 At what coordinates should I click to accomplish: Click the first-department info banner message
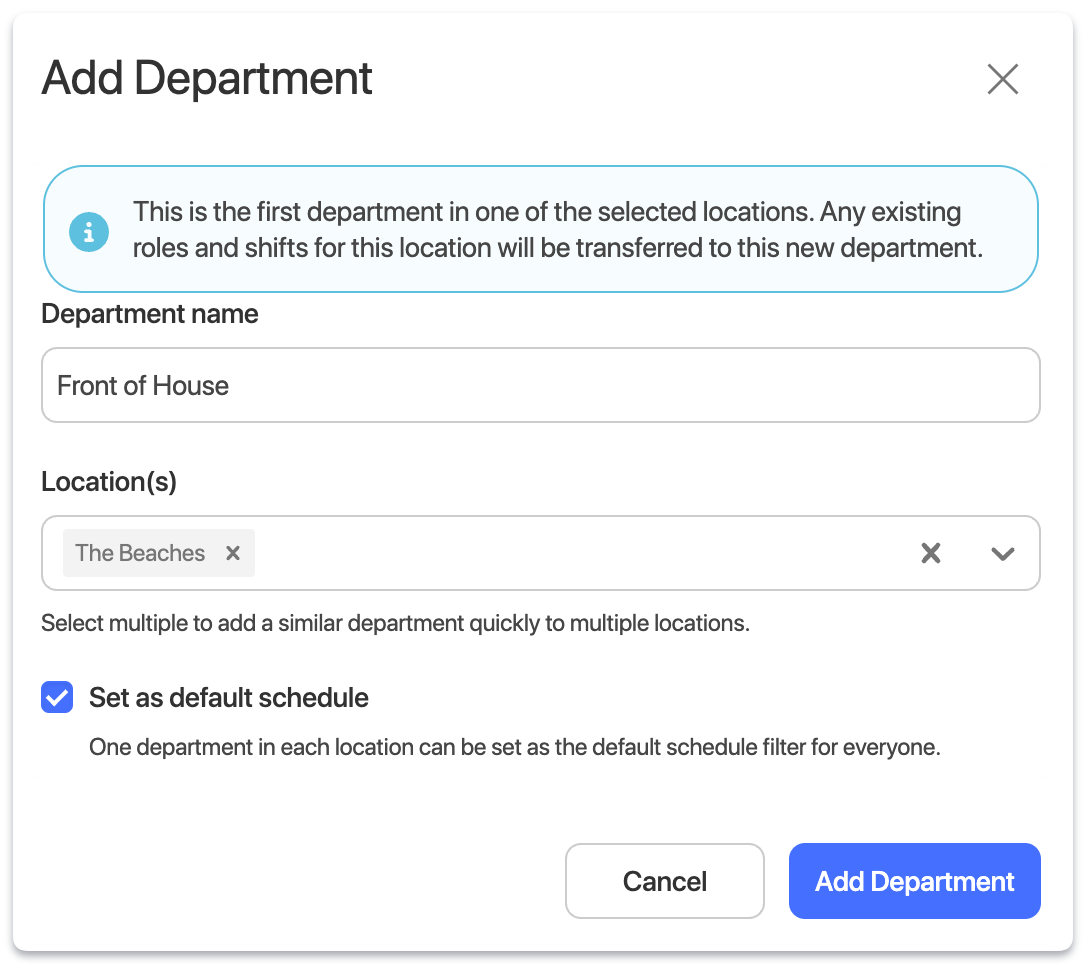[x=547, y=213]
